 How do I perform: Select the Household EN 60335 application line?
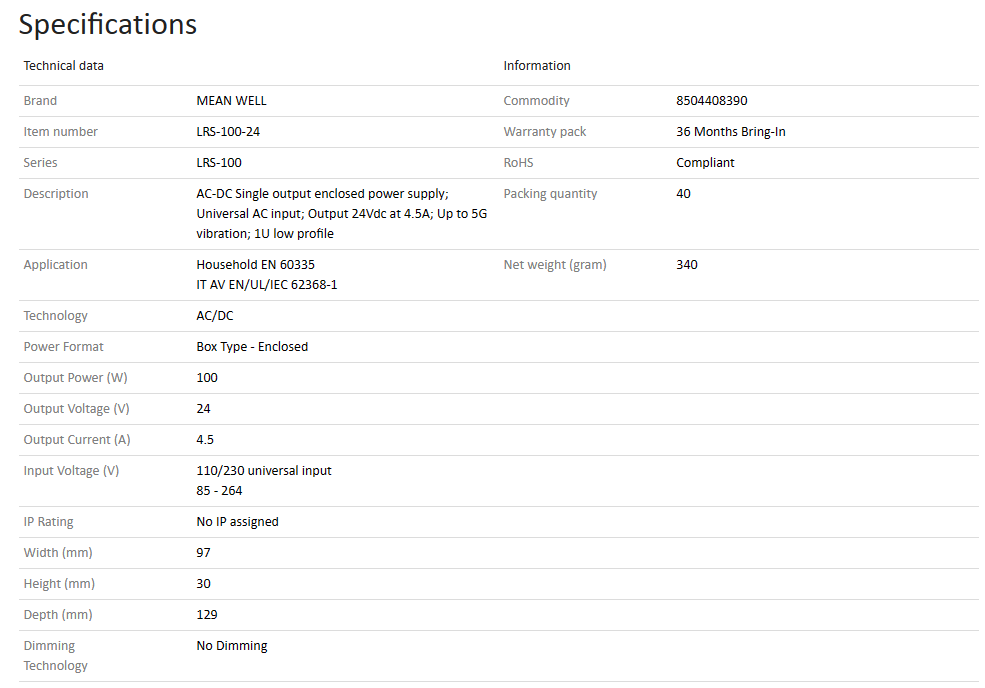click(255, 265)
